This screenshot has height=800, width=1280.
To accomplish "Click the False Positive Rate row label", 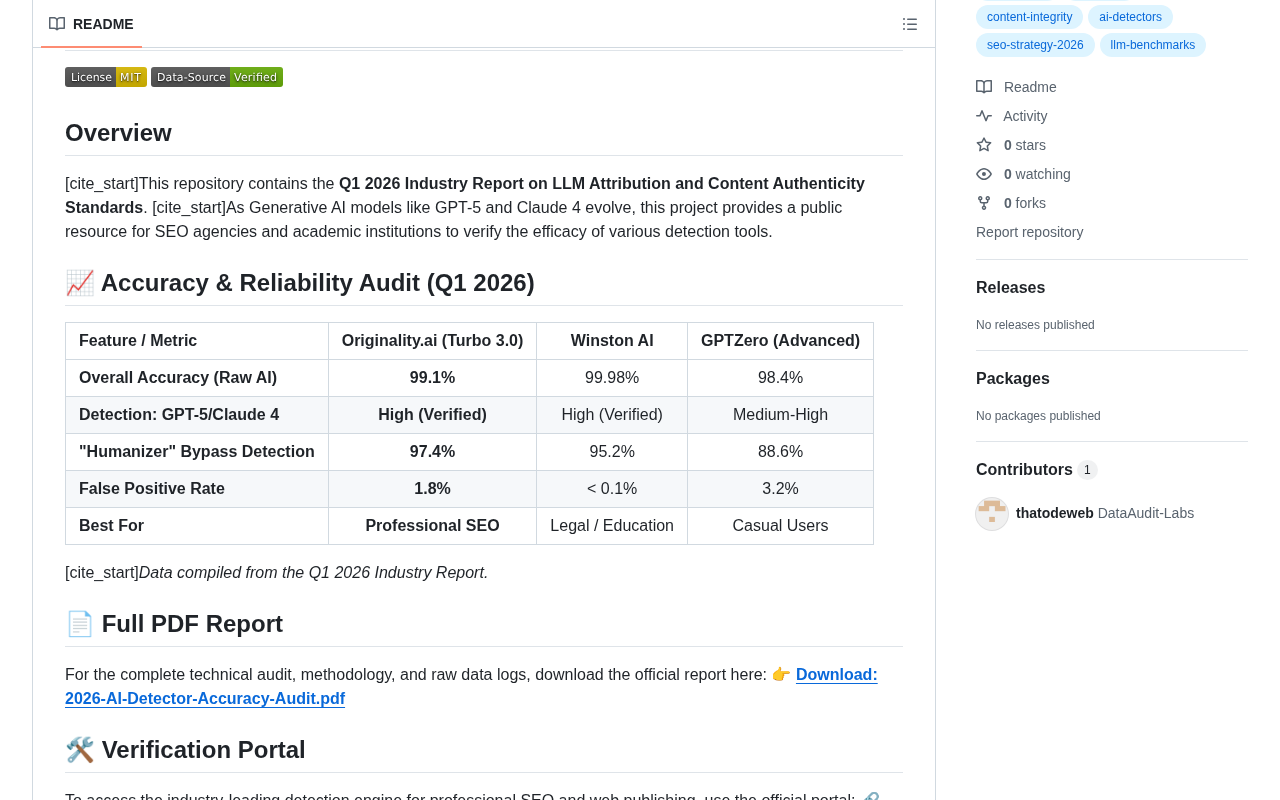I will 197,489.
